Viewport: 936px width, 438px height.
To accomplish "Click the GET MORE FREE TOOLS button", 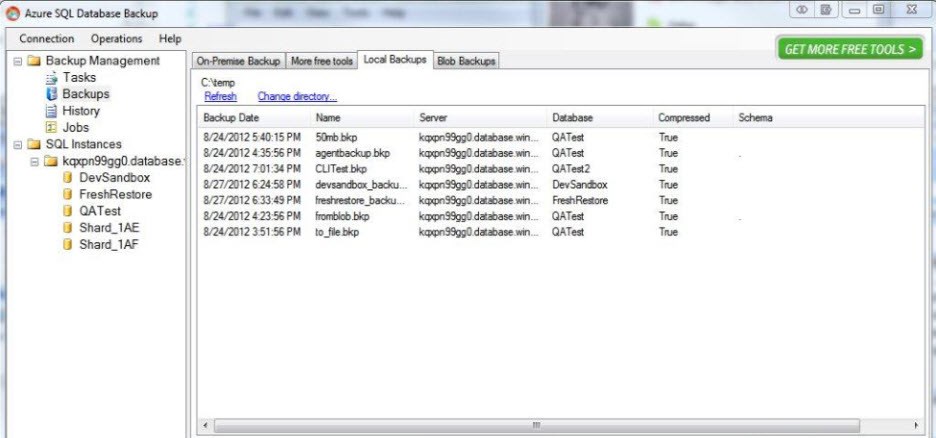I will coord(850,49).
